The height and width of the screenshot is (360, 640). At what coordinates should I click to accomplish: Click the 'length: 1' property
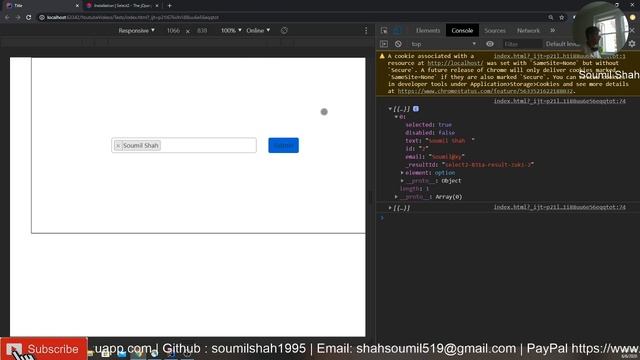tap(414, 189)
